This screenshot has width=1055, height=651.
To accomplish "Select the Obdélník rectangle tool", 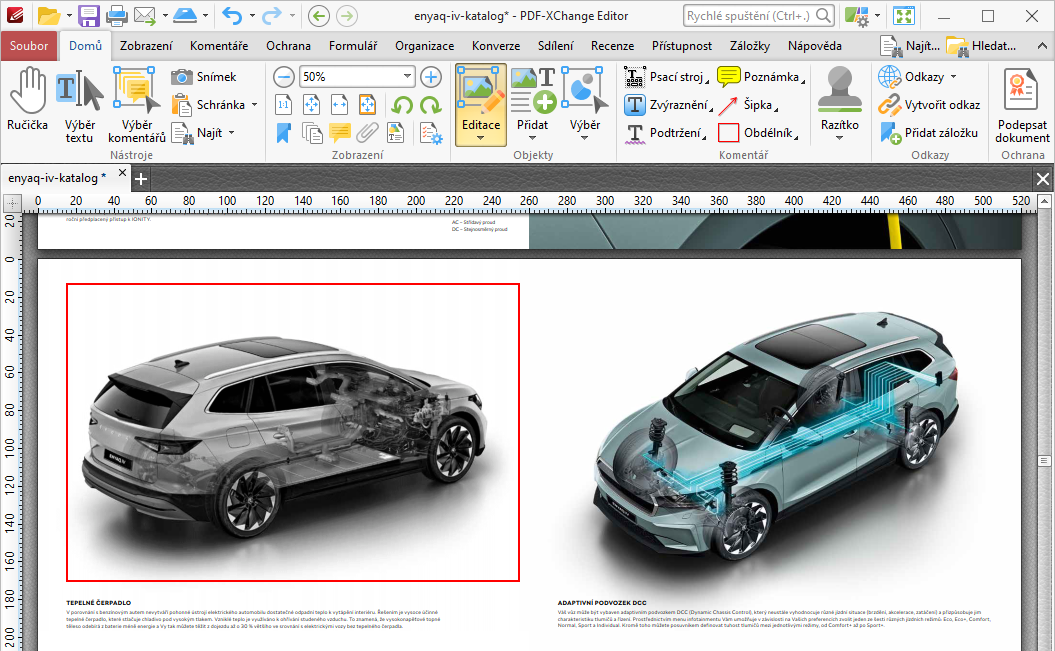I will click(758, 133).
